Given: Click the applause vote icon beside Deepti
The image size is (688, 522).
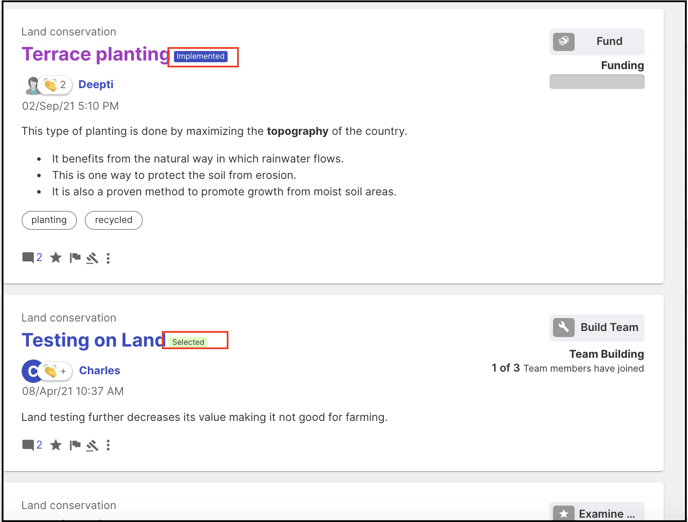Looking at the screenshot, I should [54, 85].
